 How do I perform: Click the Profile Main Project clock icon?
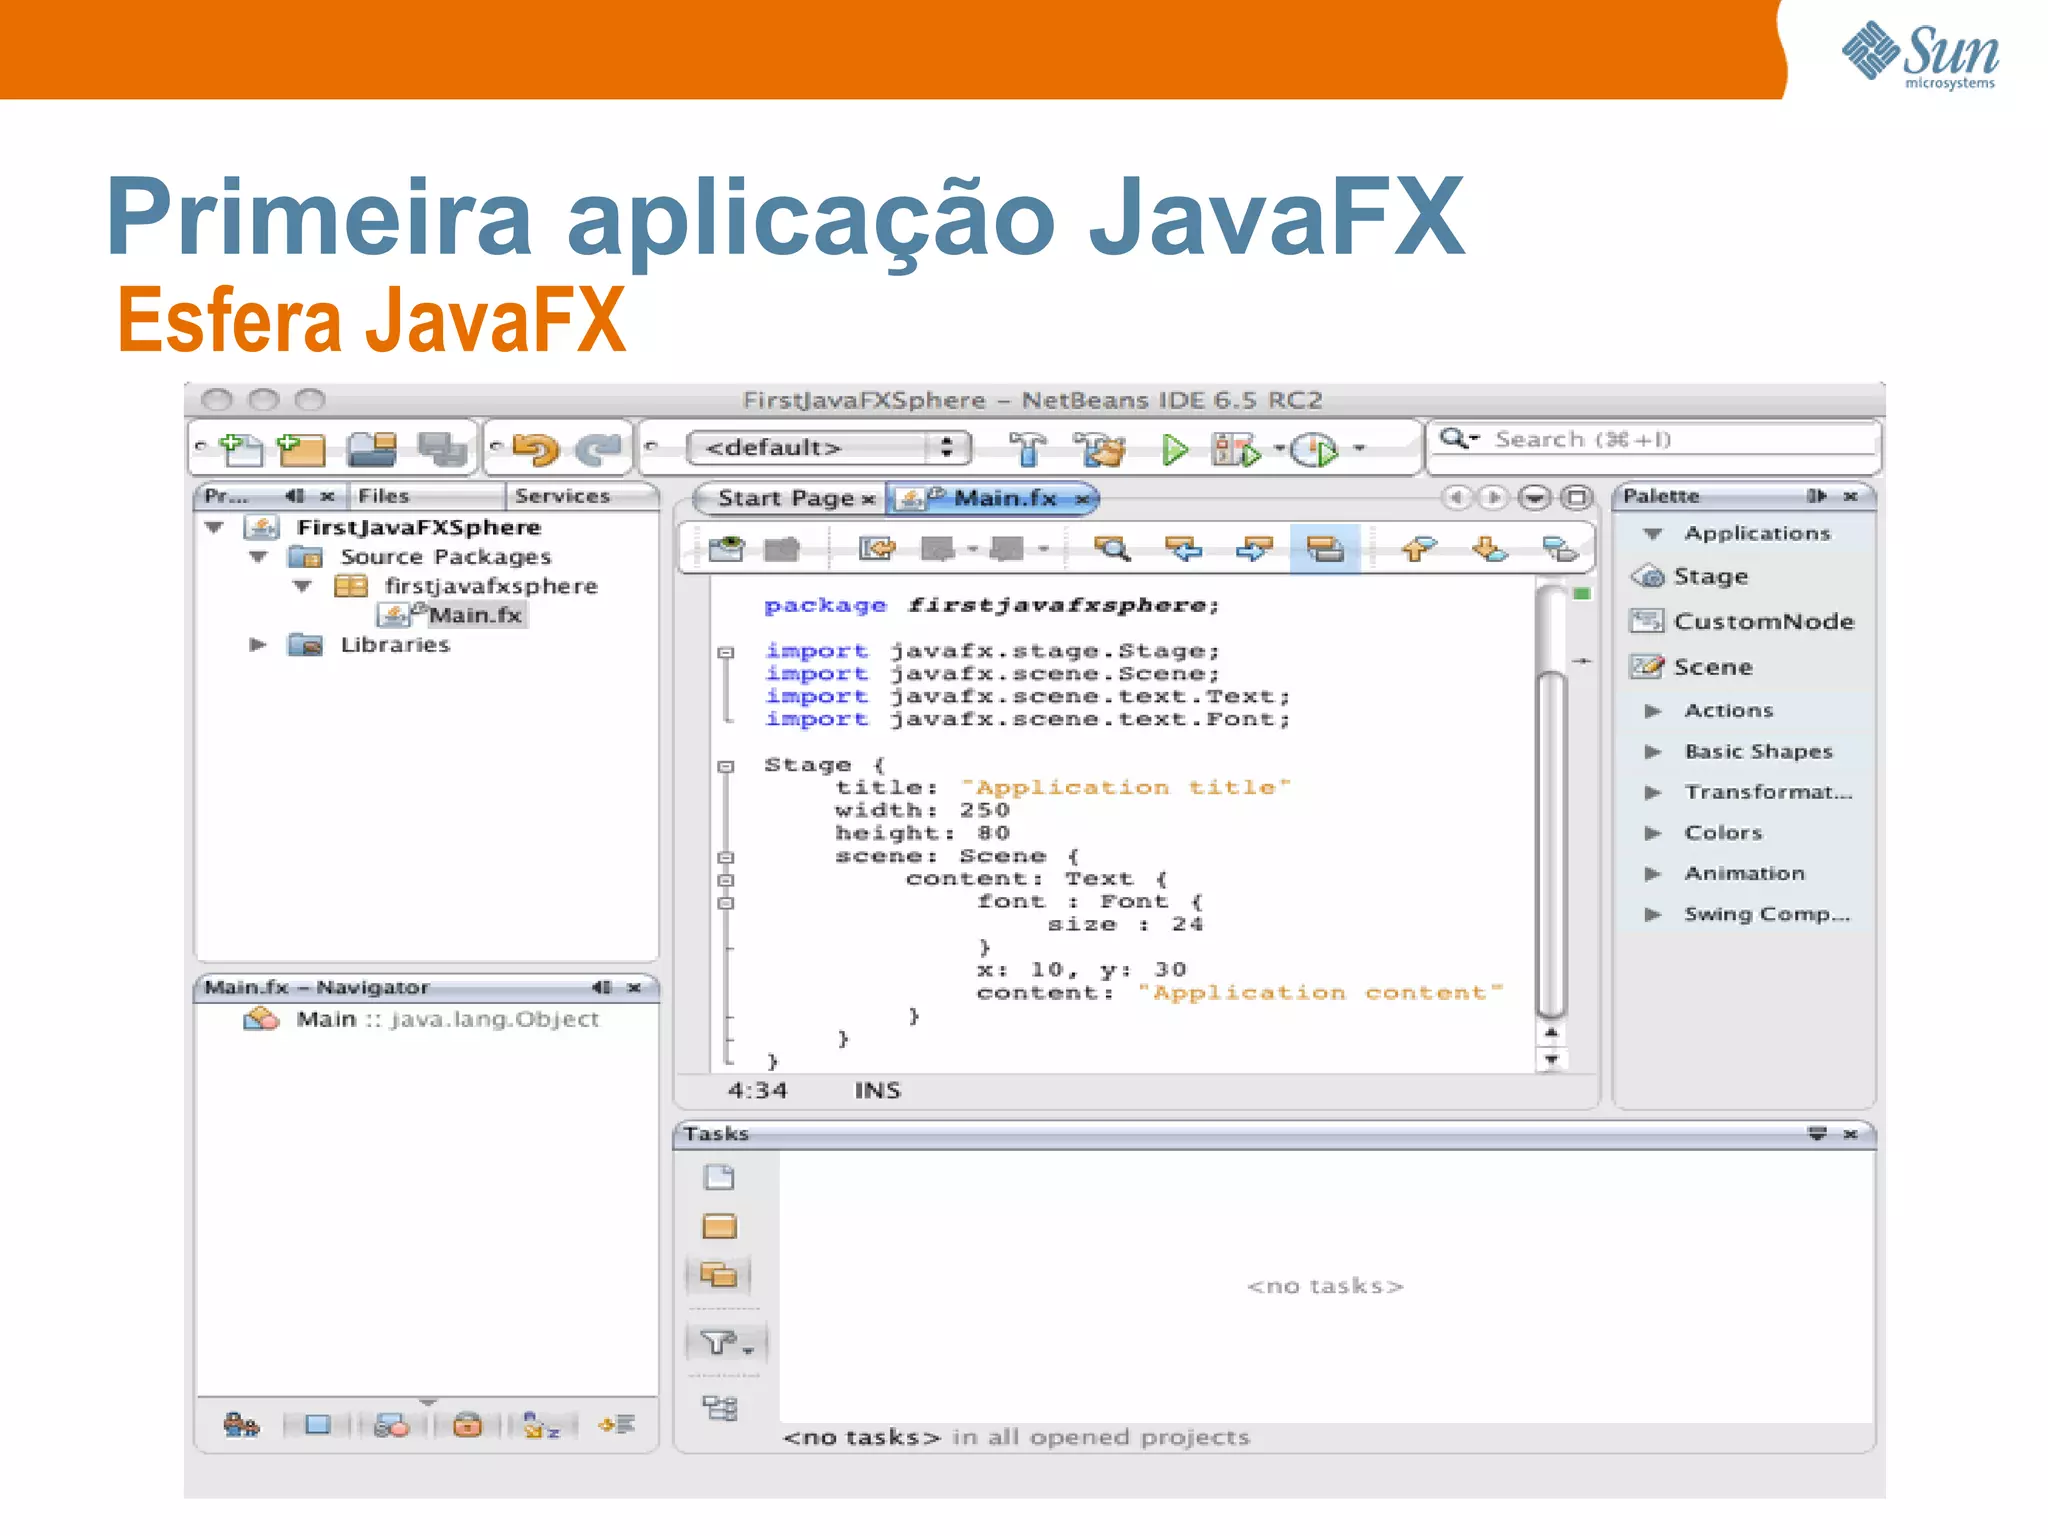click(x=1314, y=450)
